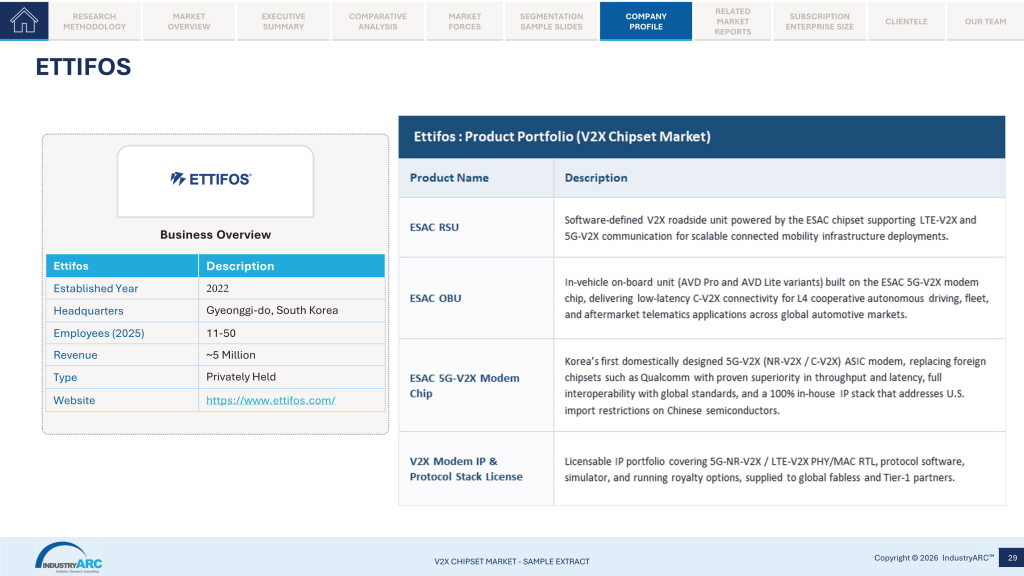This screenshot has width=1024, height=576.
Task: Select the ESAC 5G-V2X Modem Chip product name
Action: tap(464, 385)
